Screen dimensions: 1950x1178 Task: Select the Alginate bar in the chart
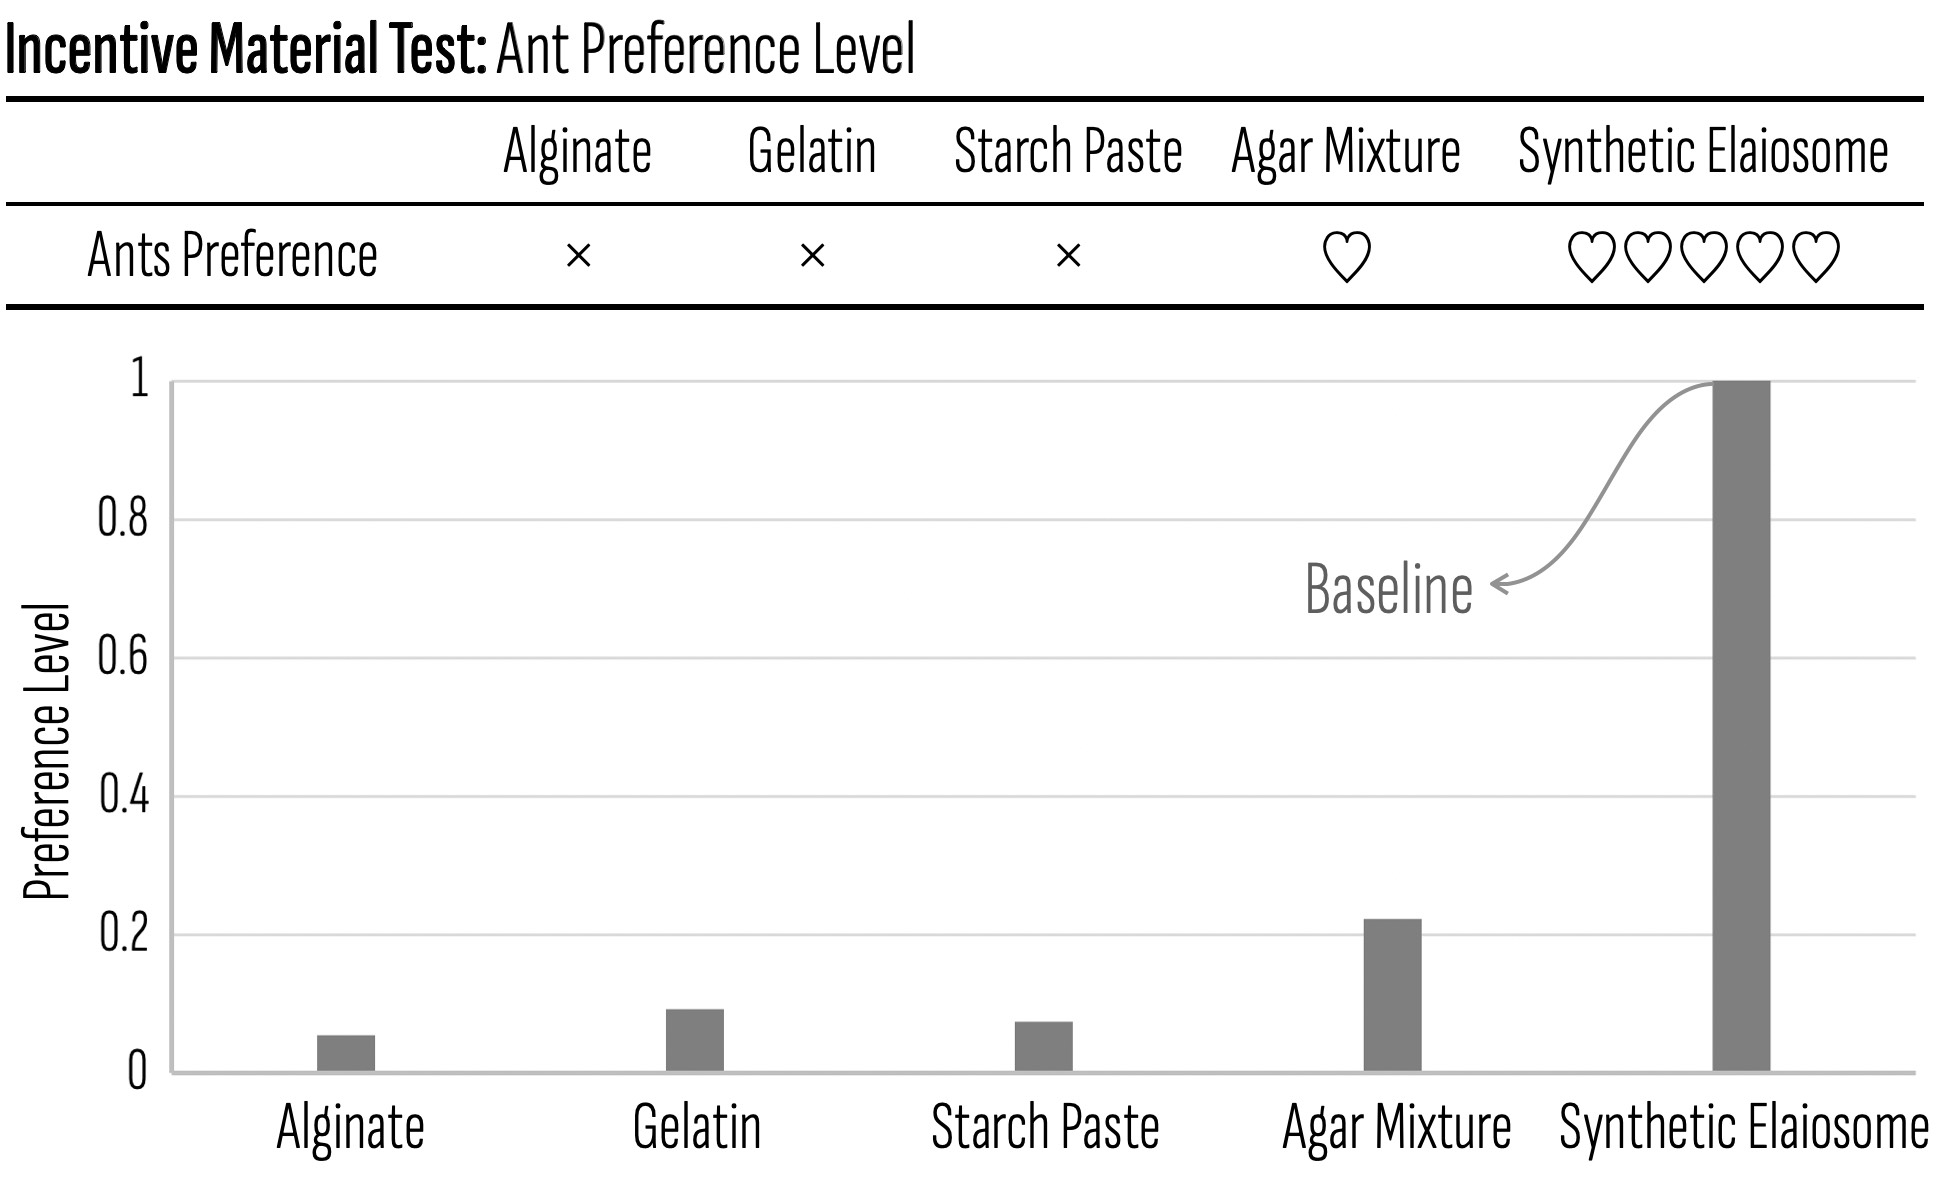coord(346,1053)
